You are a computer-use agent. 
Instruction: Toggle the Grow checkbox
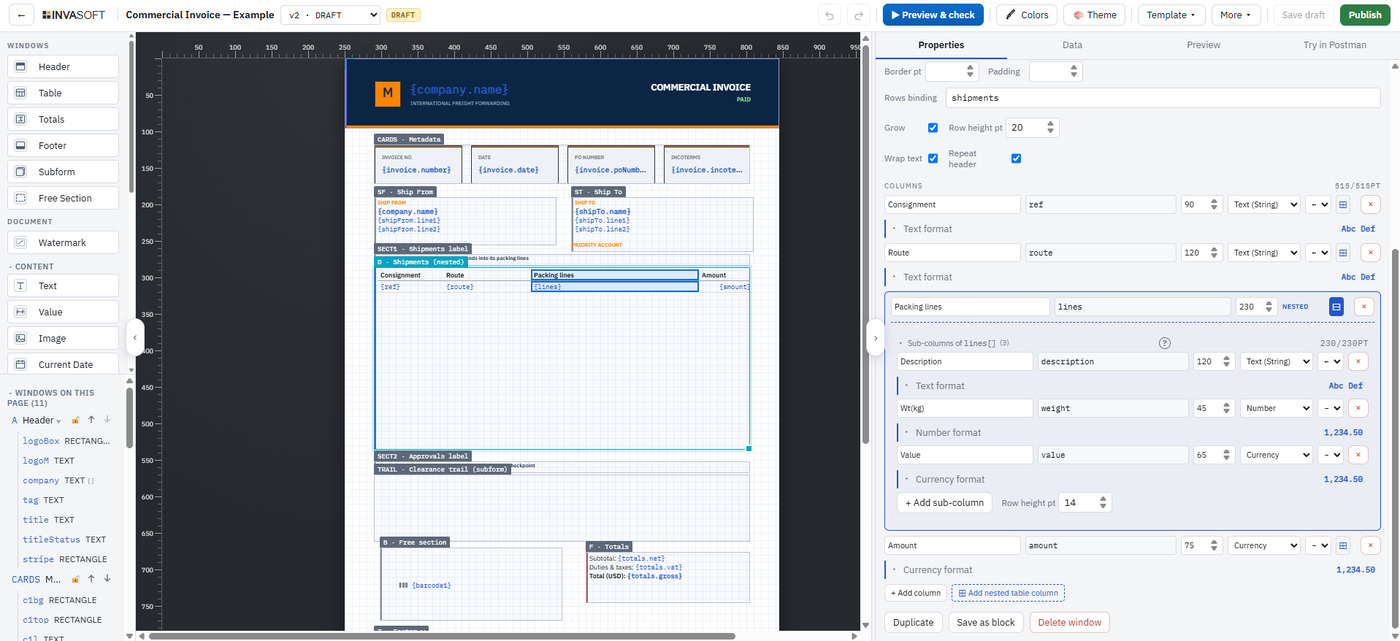tap(933, 128)
